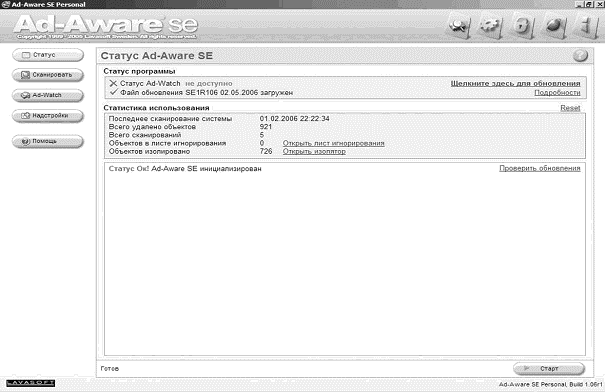Open Помощь (help) in the sidebar

pyautogui.click(x=48, y=141)
